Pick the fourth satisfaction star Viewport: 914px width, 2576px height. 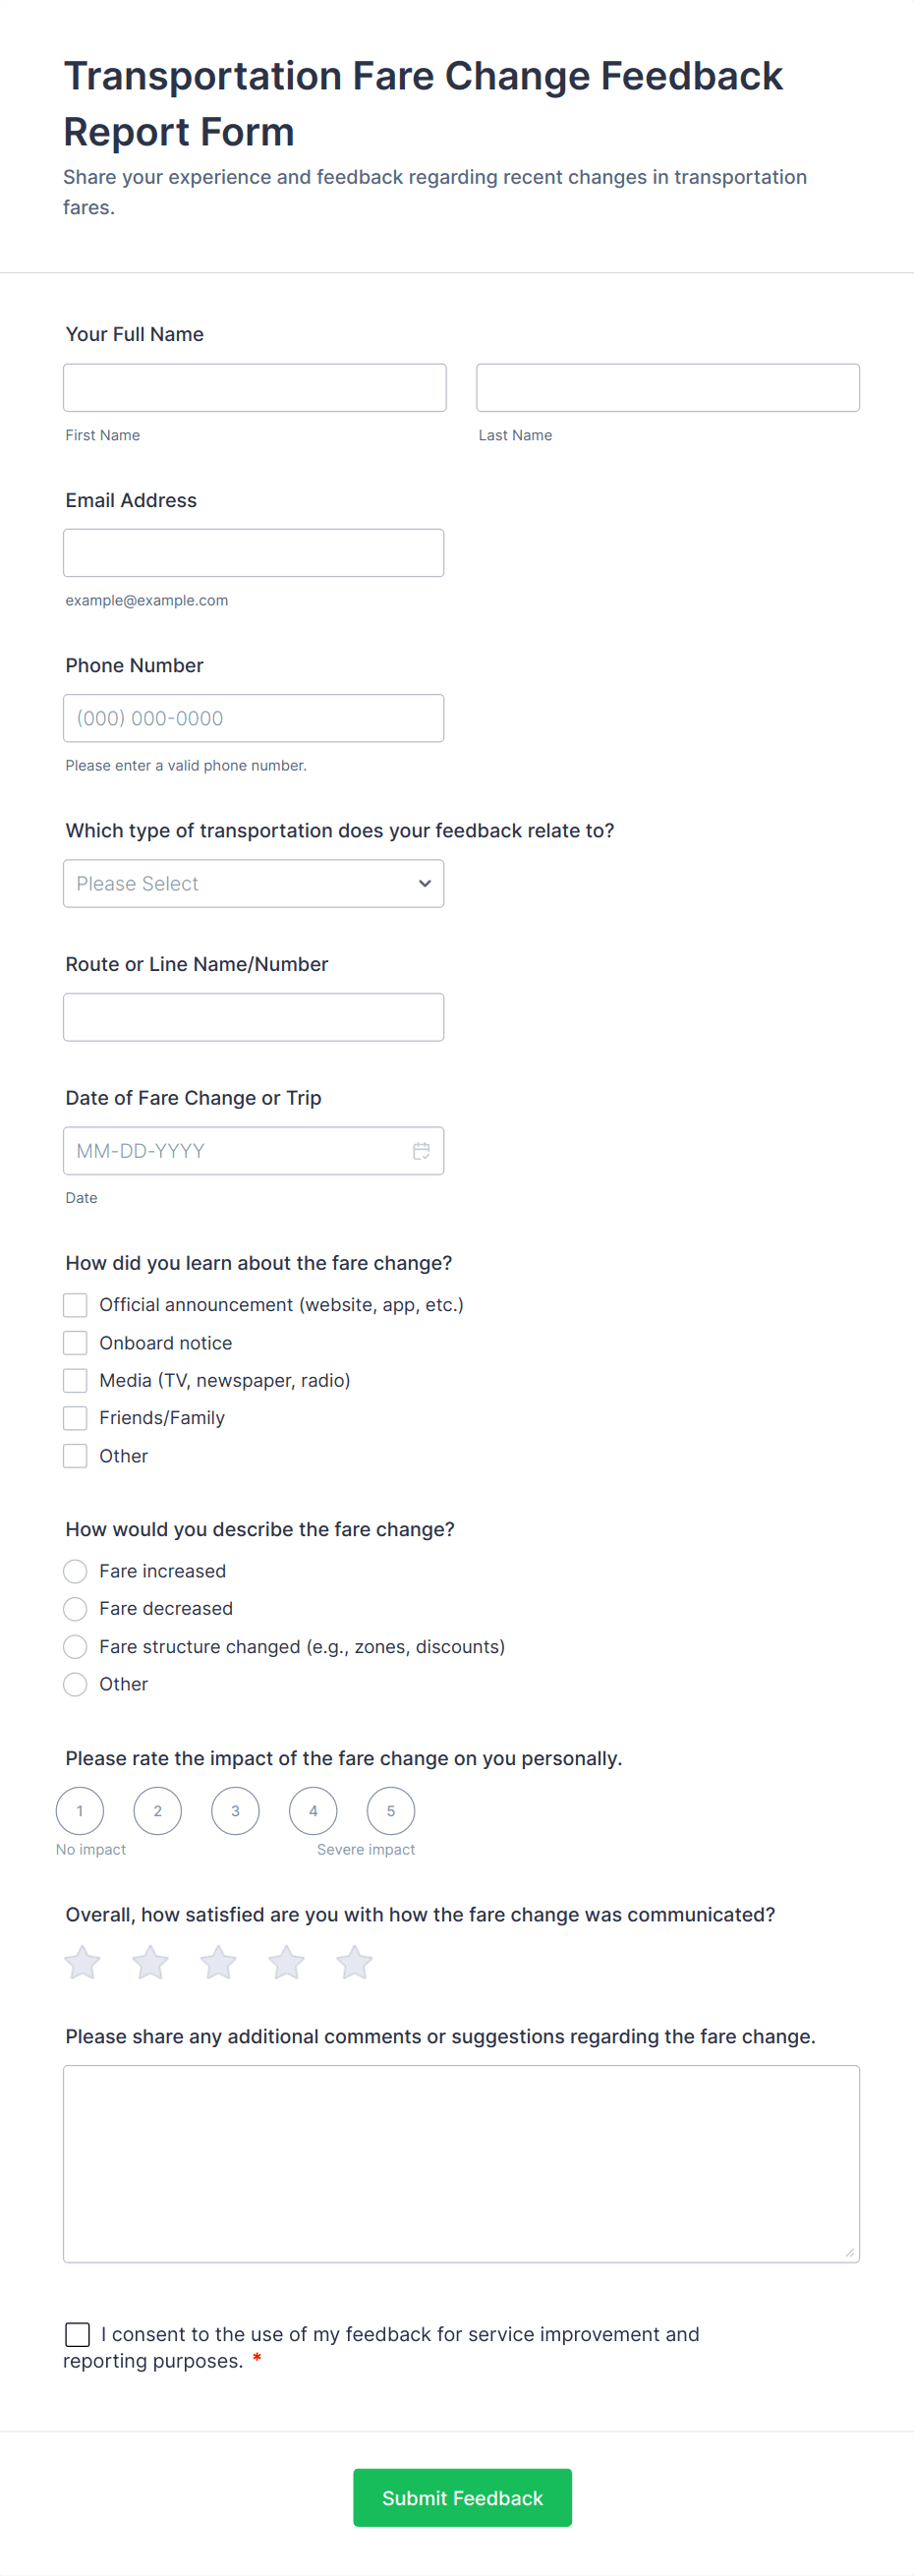[x=286, y=1962]
